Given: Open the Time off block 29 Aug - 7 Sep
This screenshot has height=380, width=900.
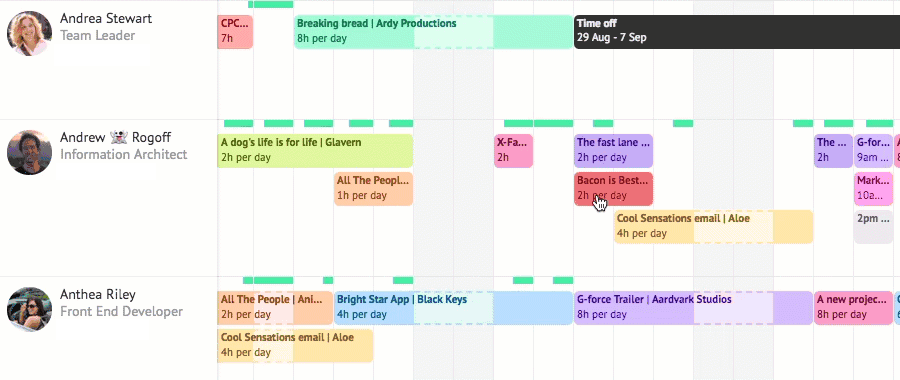Looking at the screenshot, I should (x=737, y=32).
